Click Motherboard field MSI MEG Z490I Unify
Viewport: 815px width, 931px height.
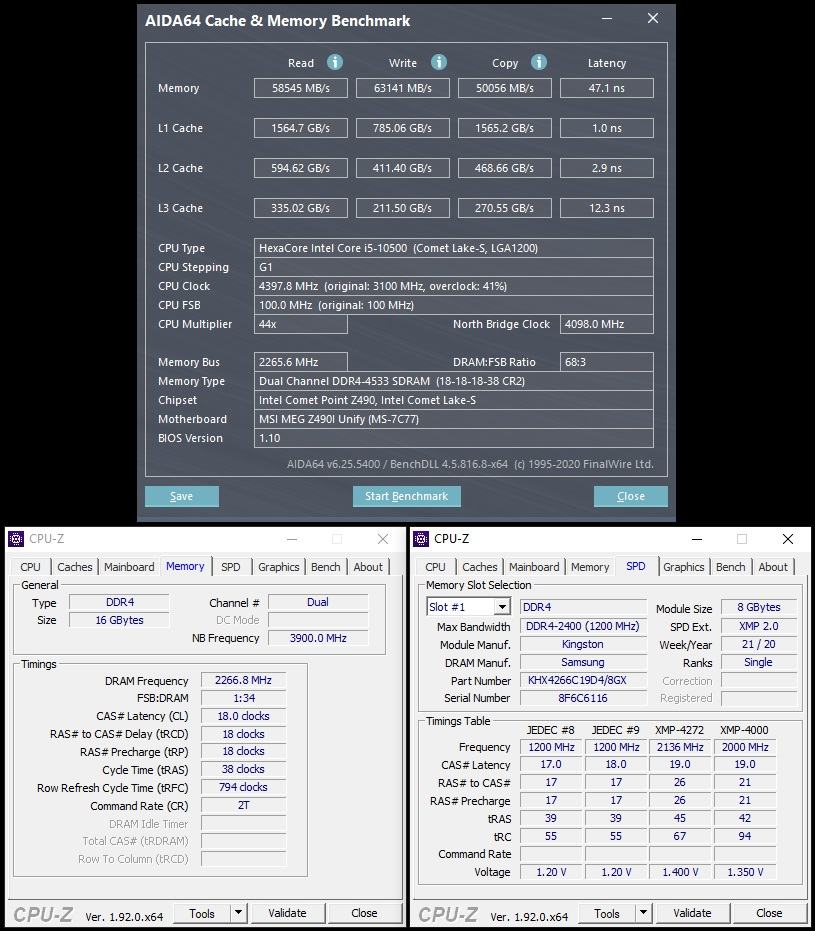[454, 419]
